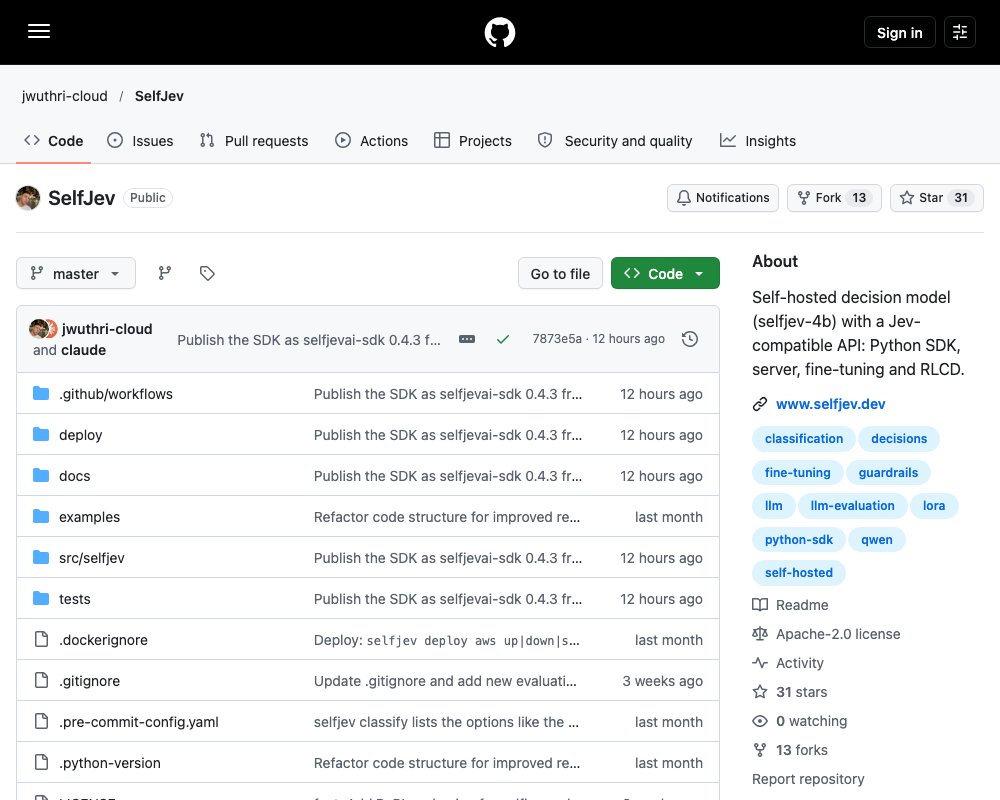Open the commit hash 7873e5a
This screenshot has height=800, width=1000.
pos(557,339)
